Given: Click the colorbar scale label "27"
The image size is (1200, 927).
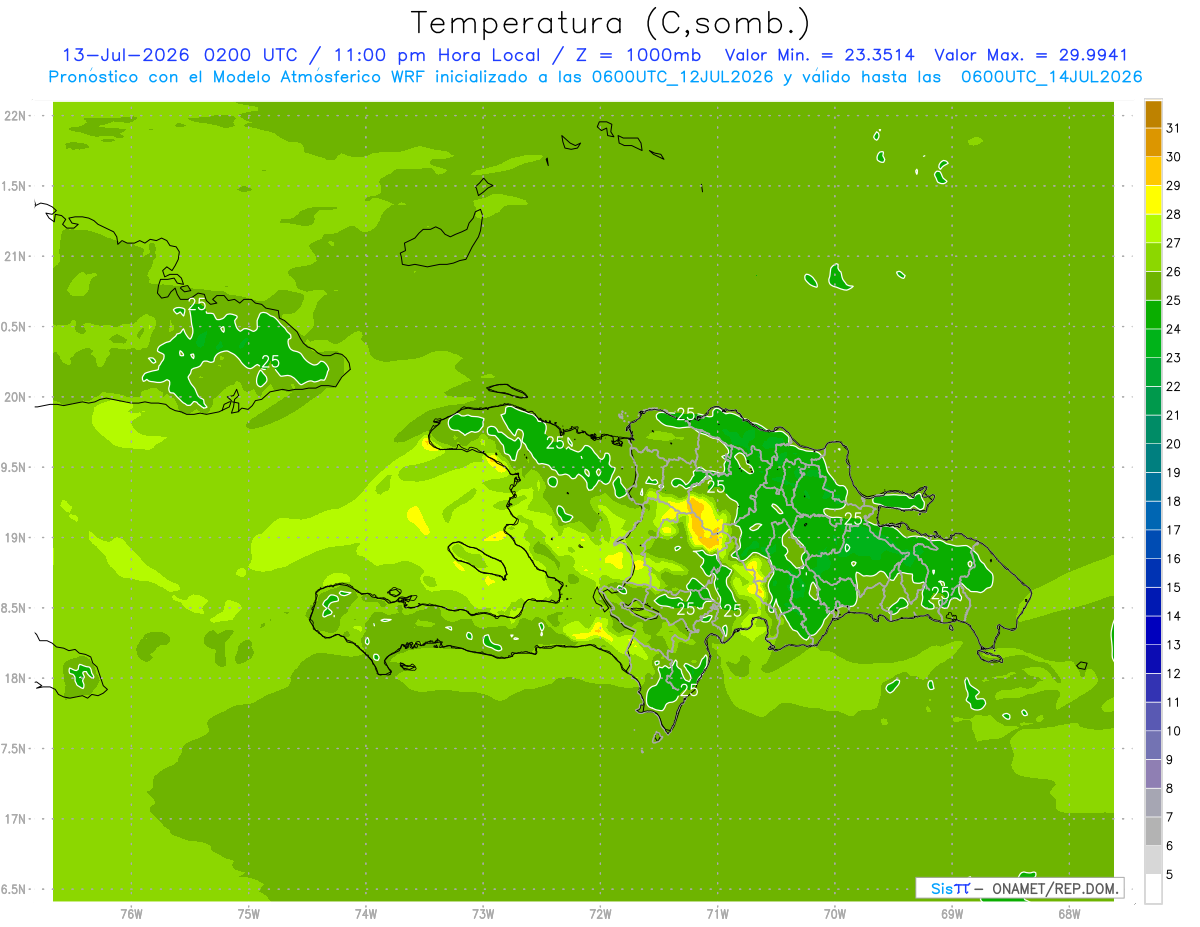Looking at the screenshot, I should point(1173,243).
